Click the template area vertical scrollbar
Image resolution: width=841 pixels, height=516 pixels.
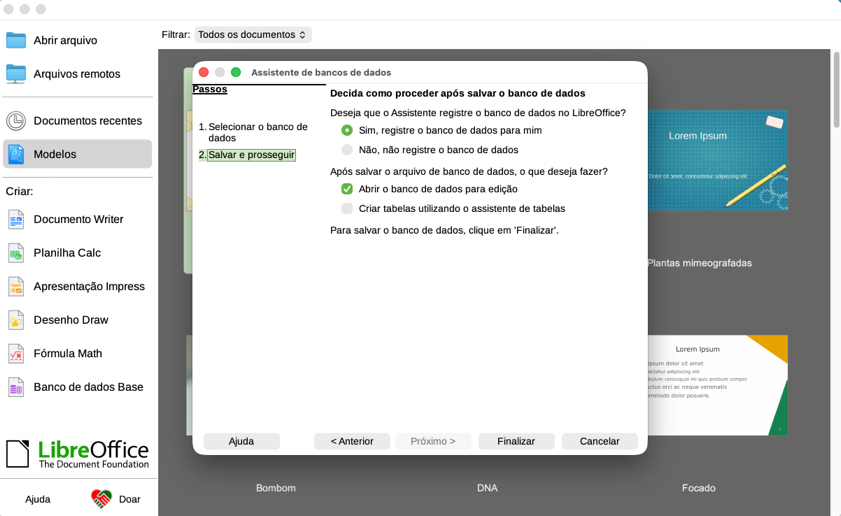pos(836,90)
